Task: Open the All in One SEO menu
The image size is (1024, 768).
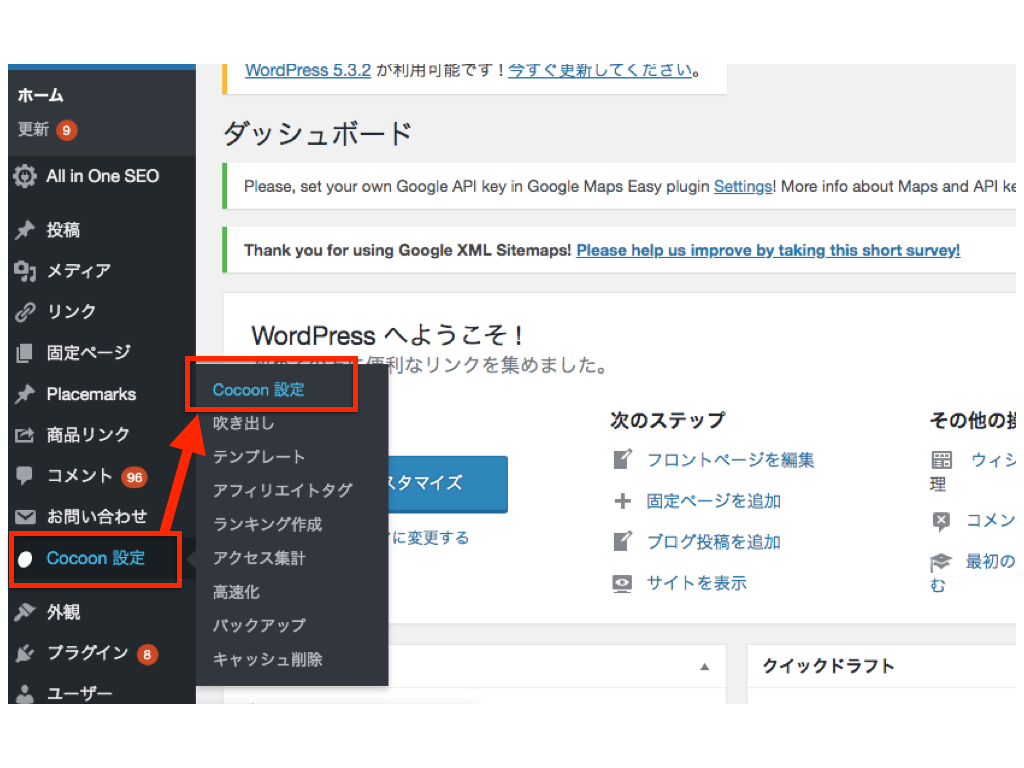Action: [x=102, y=176]
